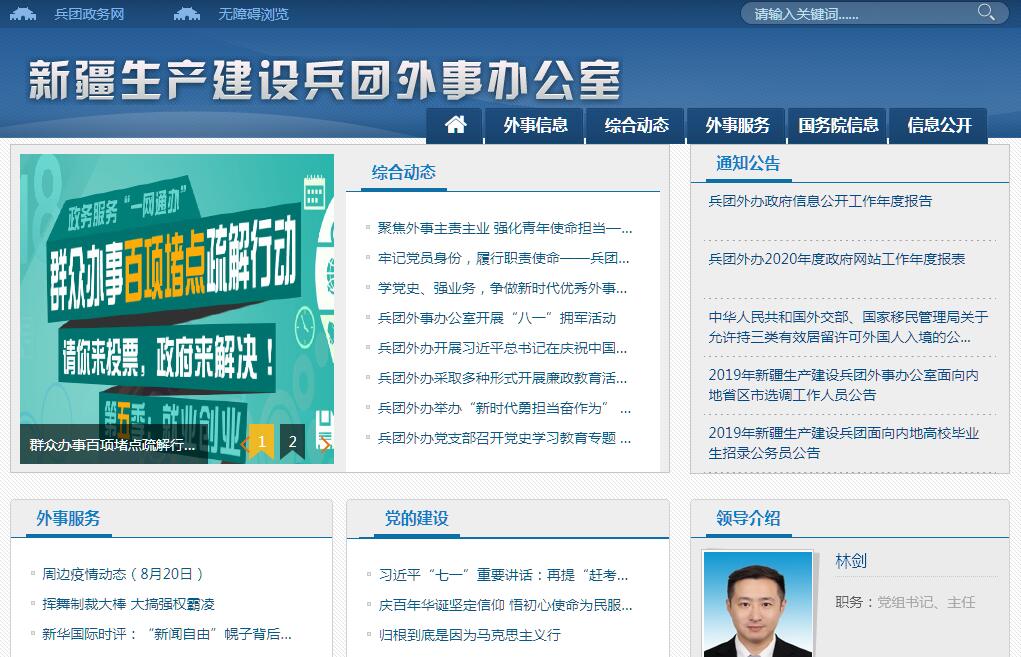Select the 国务院信息 navigation item
The image size is (1021, 657).
click(838, 125)
